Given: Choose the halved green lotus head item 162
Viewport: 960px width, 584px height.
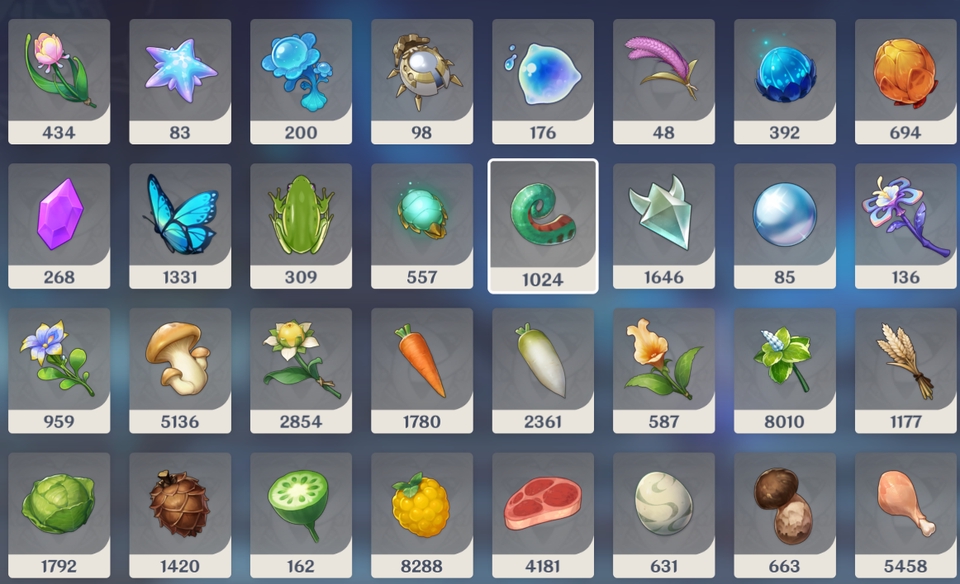Looking at the screenshot, I should pos(301,515).
